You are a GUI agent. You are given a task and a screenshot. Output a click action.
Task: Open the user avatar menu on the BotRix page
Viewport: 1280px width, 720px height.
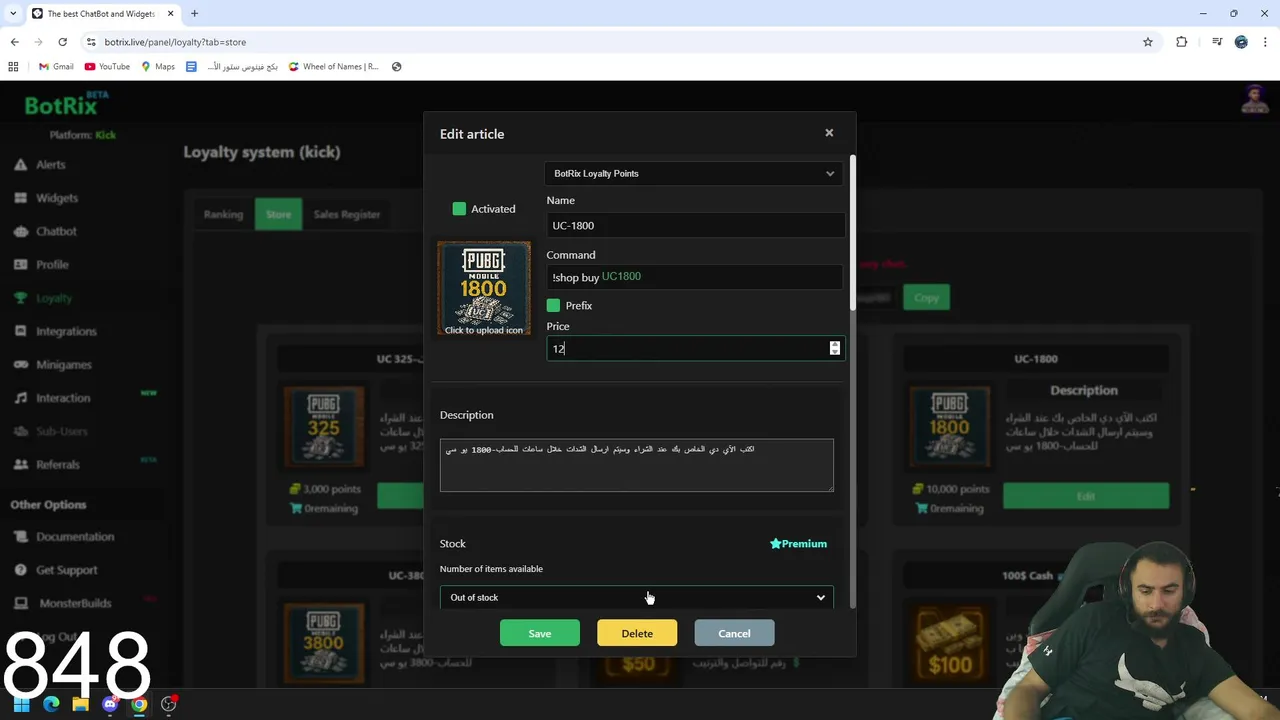click(x=1255, y=100)
